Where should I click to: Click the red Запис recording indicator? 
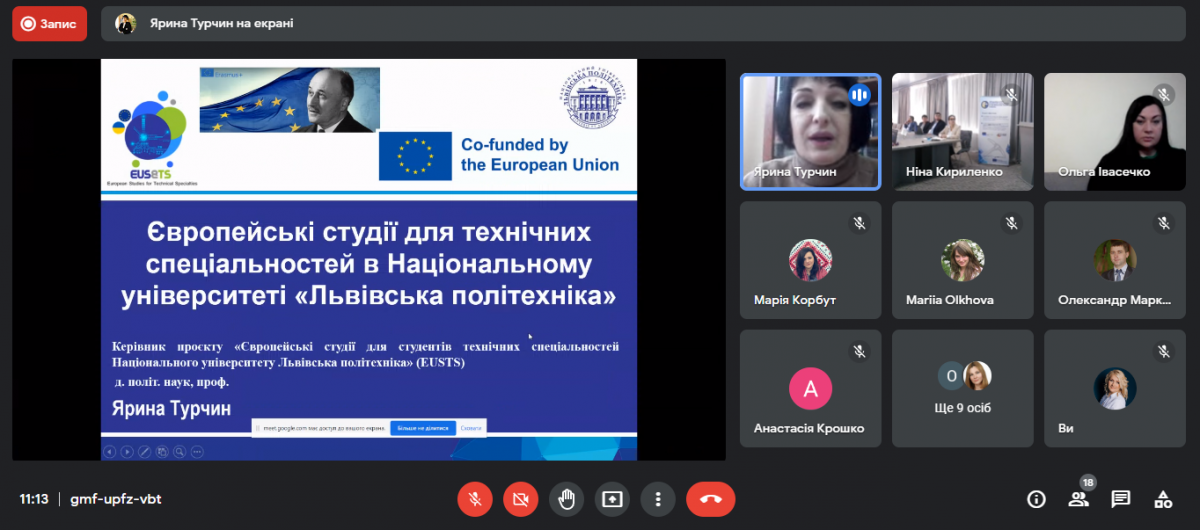point(49,23)
